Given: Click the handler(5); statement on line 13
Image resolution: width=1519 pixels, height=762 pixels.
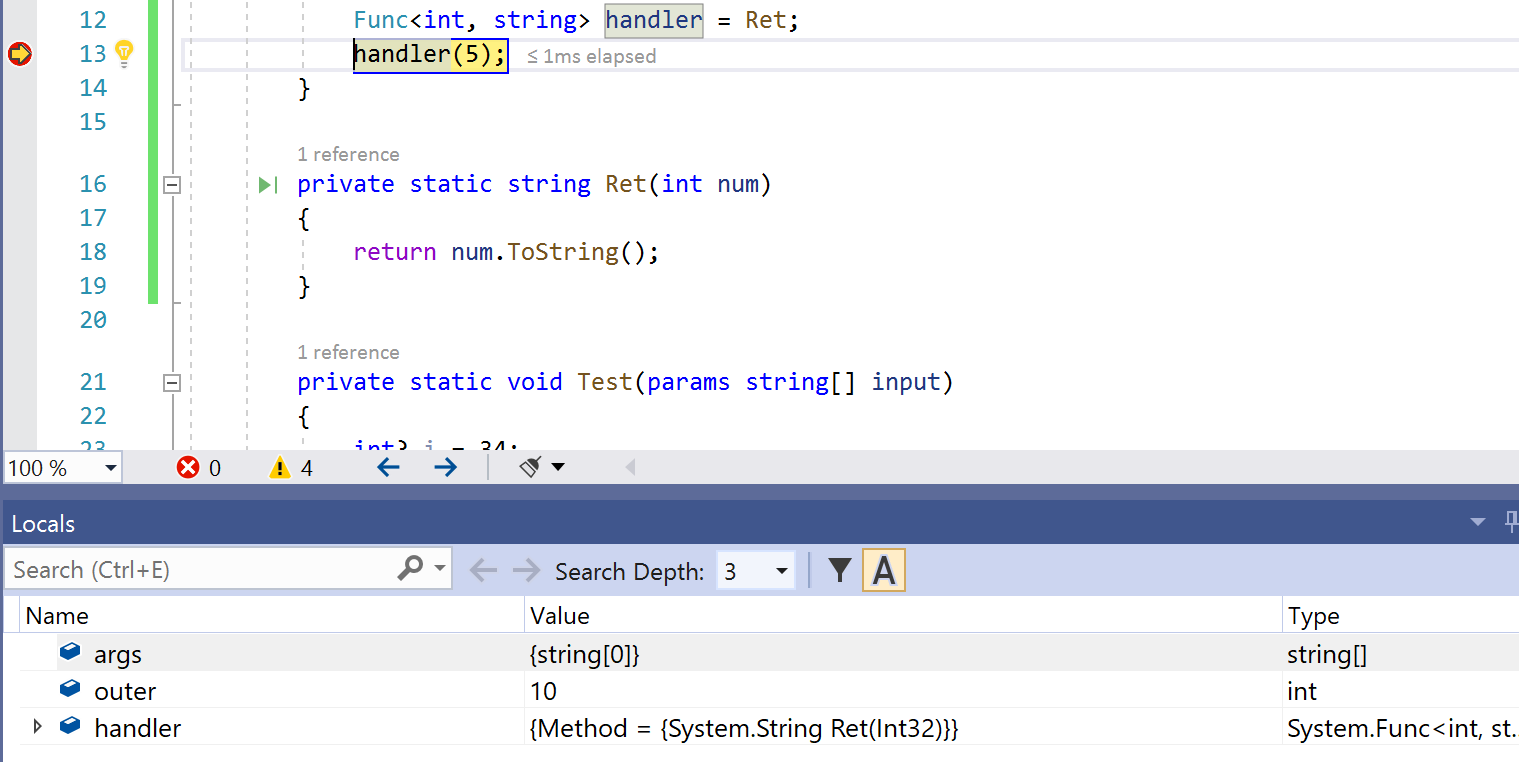Looking at the screenshot, I should click(x=431, y=54).
